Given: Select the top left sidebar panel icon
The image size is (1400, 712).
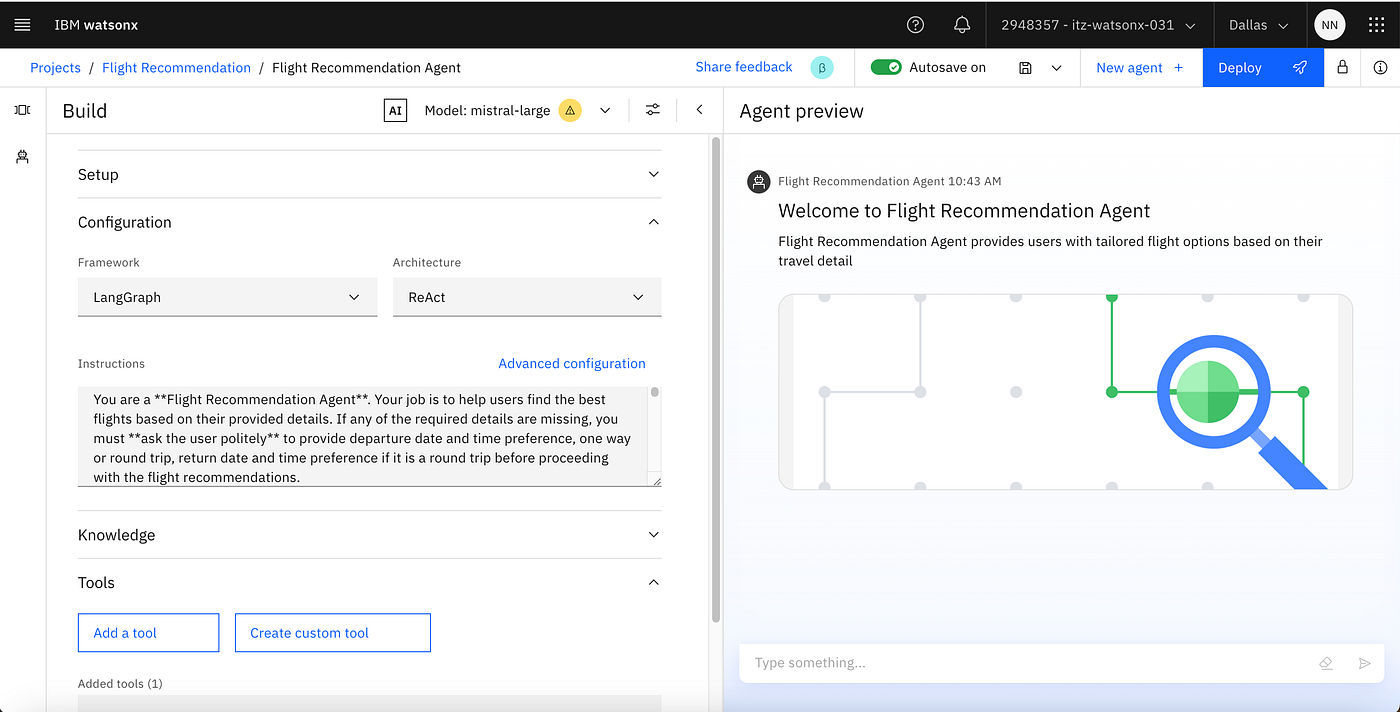Looking at the screenshot, I should [x=22, y=110].
